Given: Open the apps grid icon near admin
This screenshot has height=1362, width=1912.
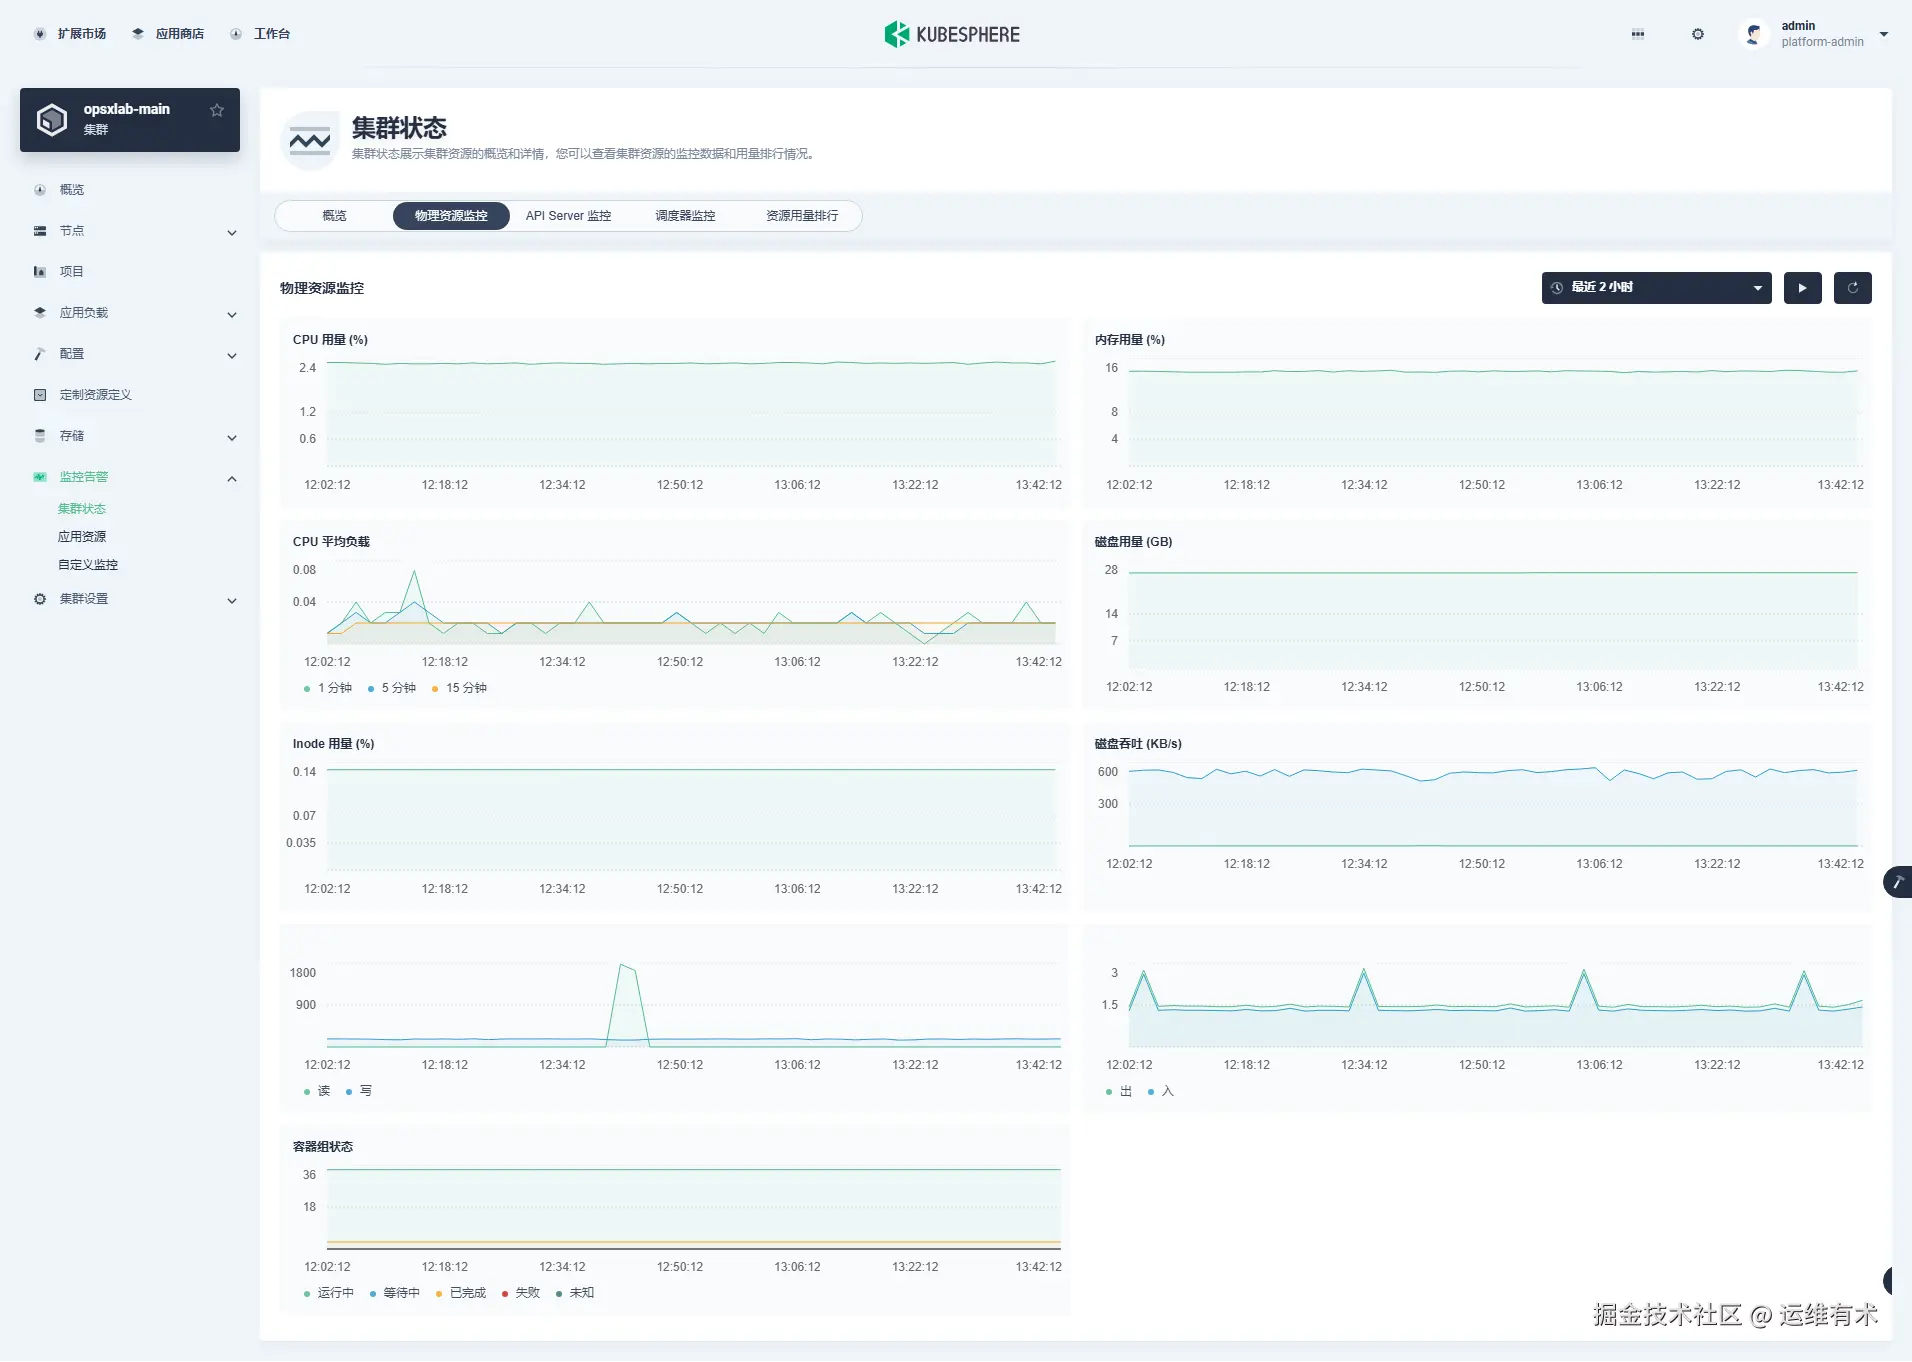Looking at the screenshot, I should (1637, 33).
